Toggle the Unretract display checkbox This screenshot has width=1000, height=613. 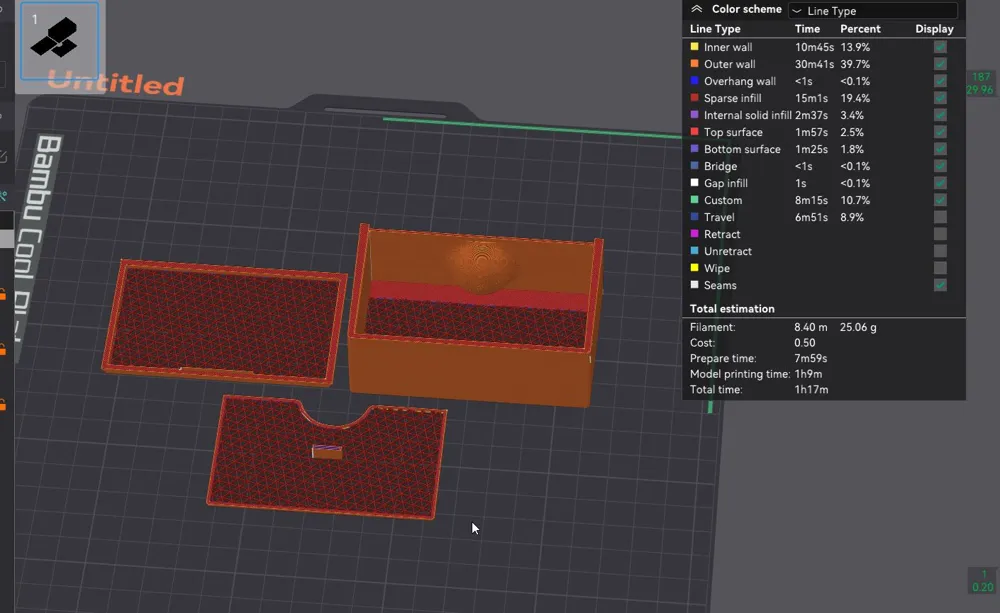point(940,251)
